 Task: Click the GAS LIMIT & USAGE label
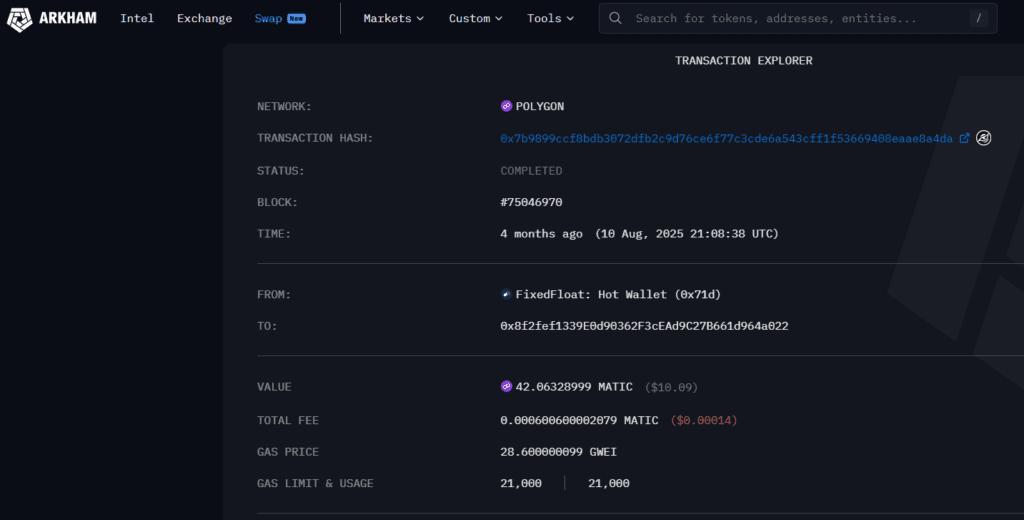pos(315,483)
